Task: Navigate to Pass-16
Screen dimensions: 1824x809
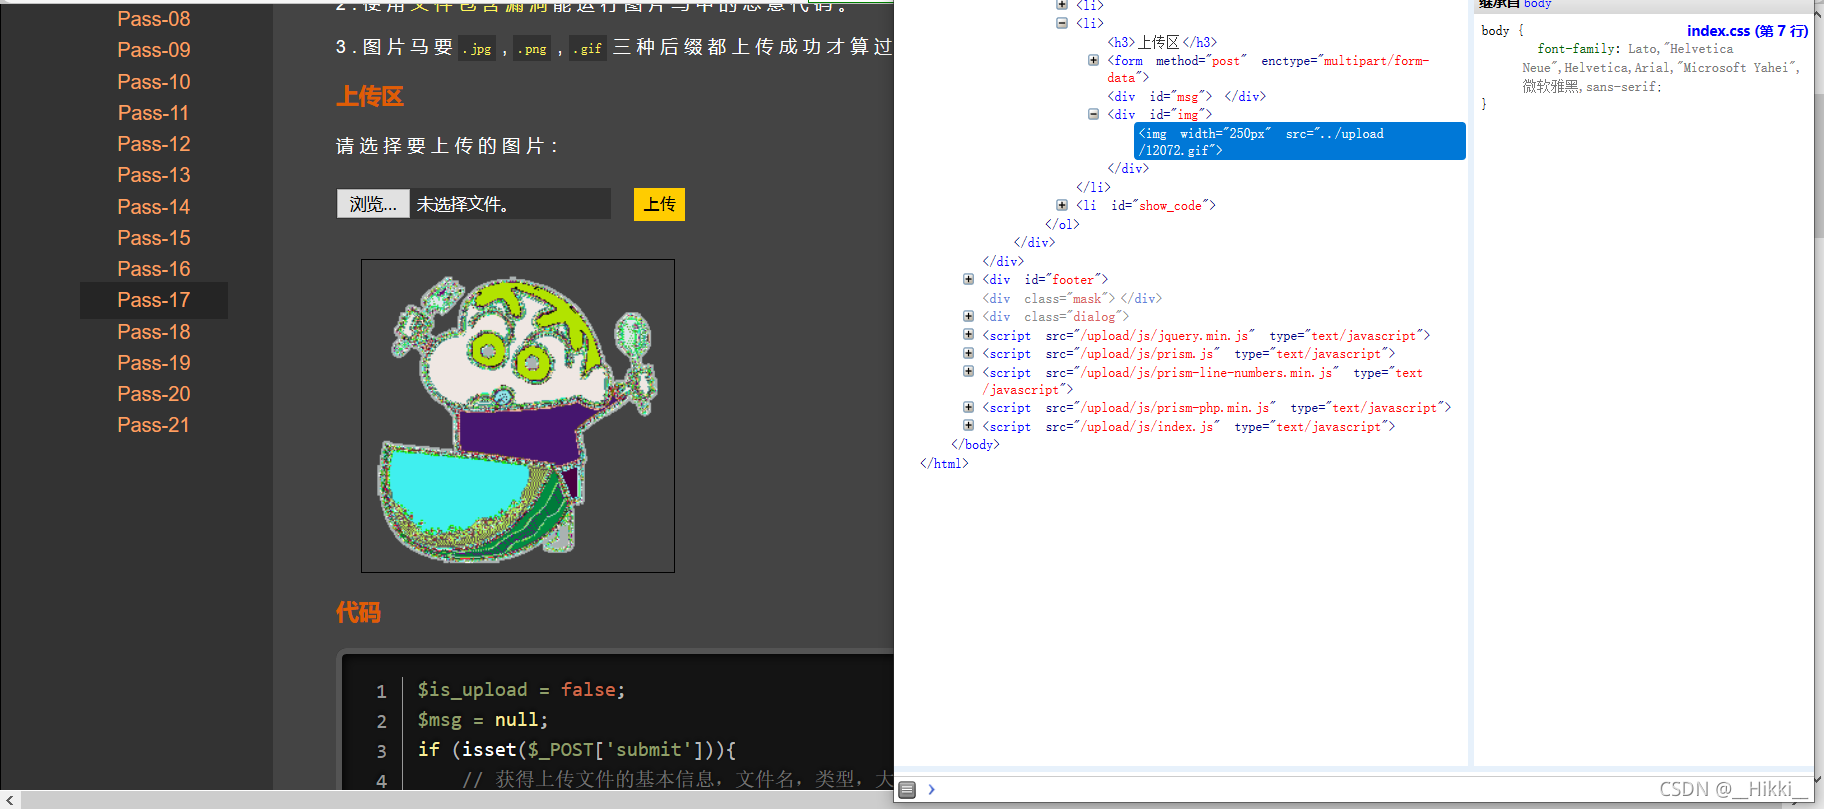Action: click(x=153, y=269)
